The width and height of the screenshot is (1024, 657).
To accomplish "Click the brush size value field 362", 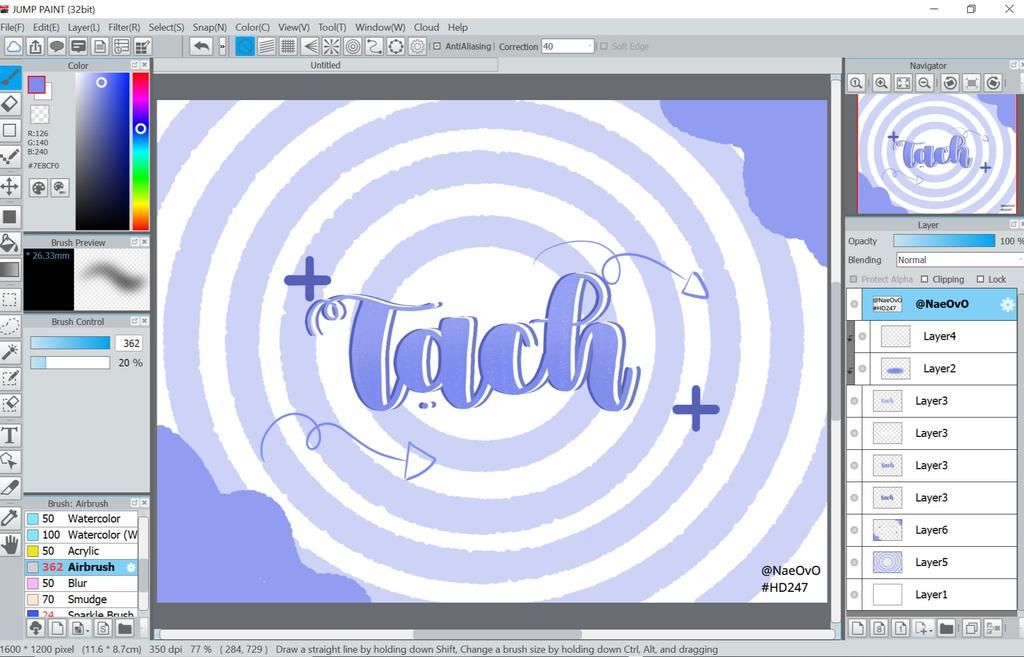I will tap(130, 344).
